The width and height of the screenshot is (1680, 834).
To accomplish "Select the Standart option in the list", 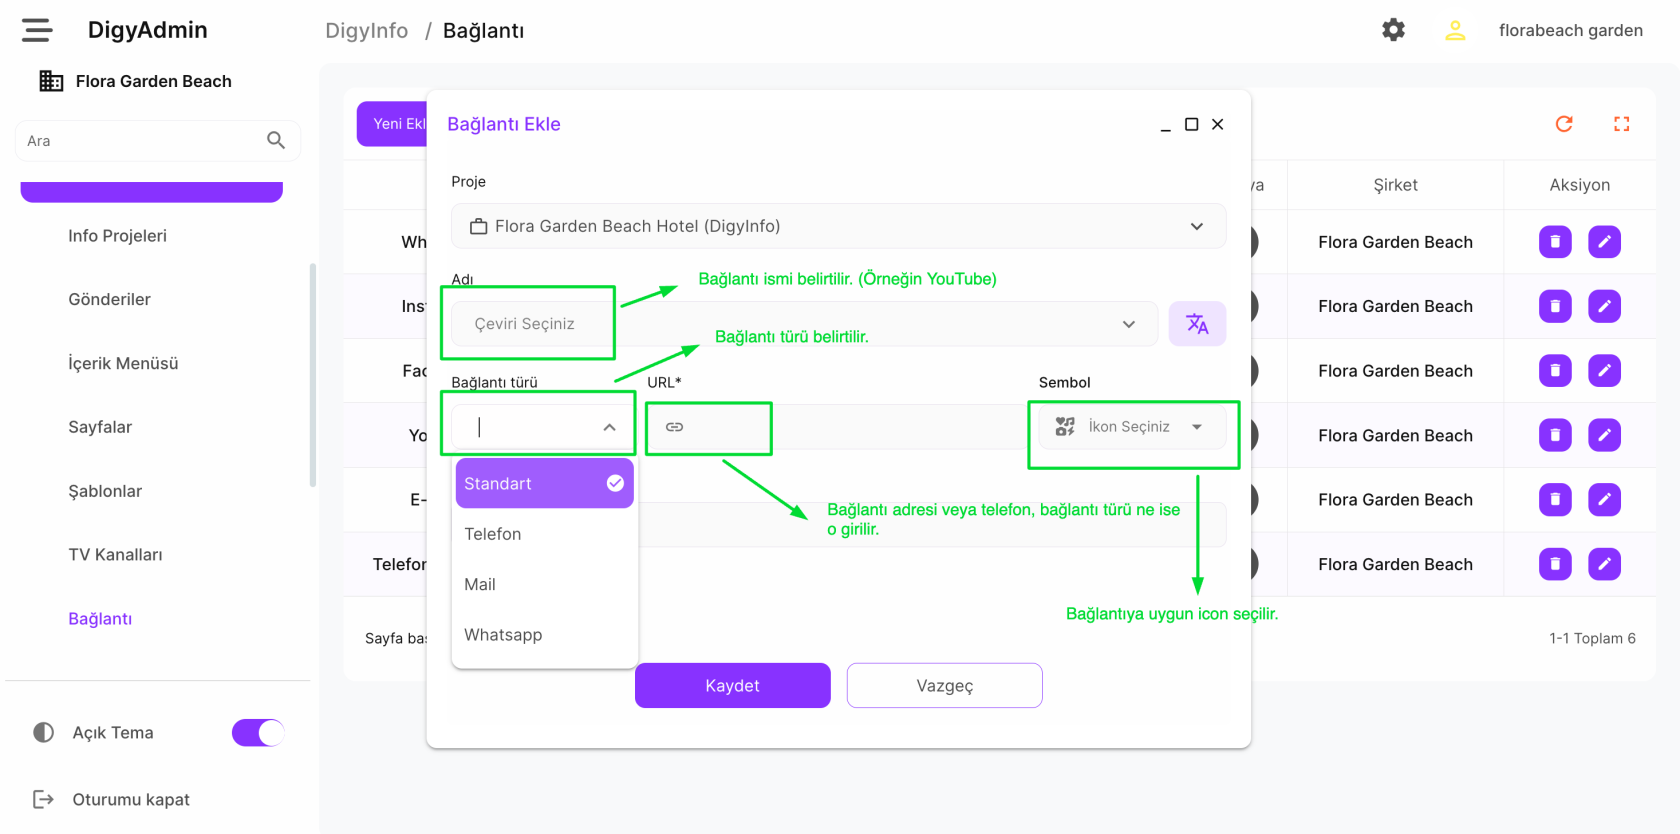I will click(544, 484).
